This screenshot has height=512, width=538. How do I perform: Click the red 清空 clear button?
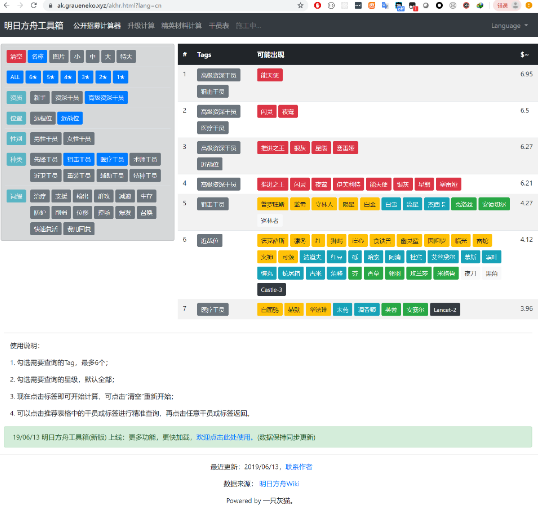(16, 56)
